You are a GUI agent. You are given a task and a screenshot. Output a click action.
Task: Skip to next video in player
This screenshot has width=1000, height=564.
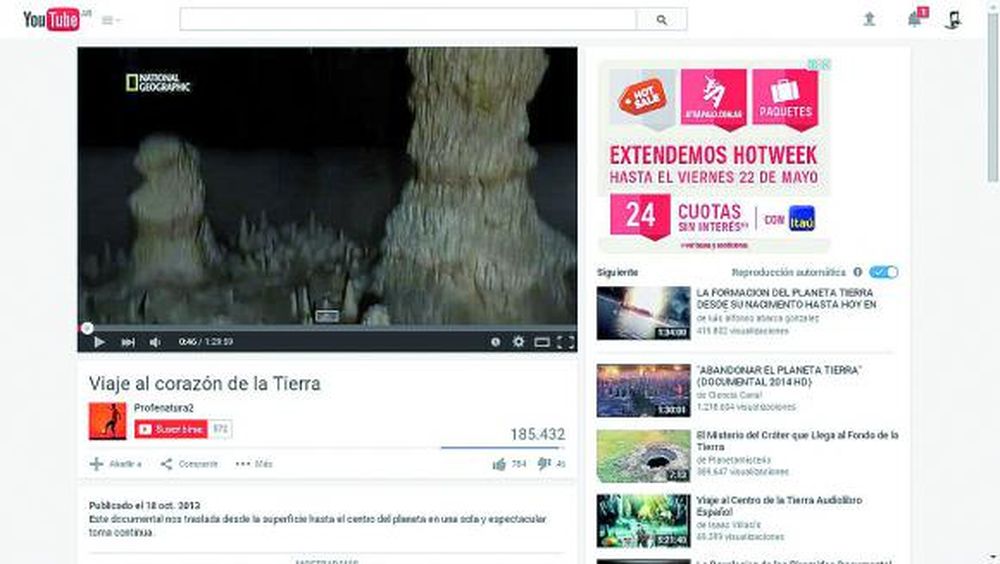(x=127, y=342)
